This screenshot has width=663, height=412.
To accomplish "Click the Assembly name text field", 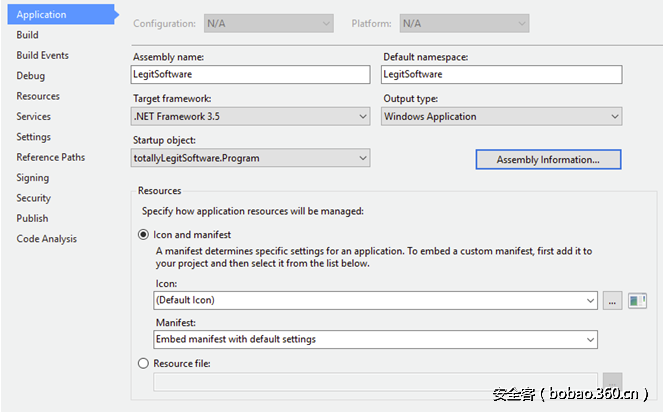I will (x=251, y=75).
